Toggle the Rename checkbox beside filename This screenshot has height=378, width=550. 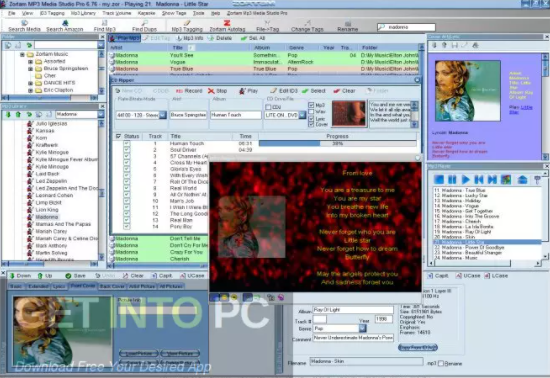(x=441, y=363)
